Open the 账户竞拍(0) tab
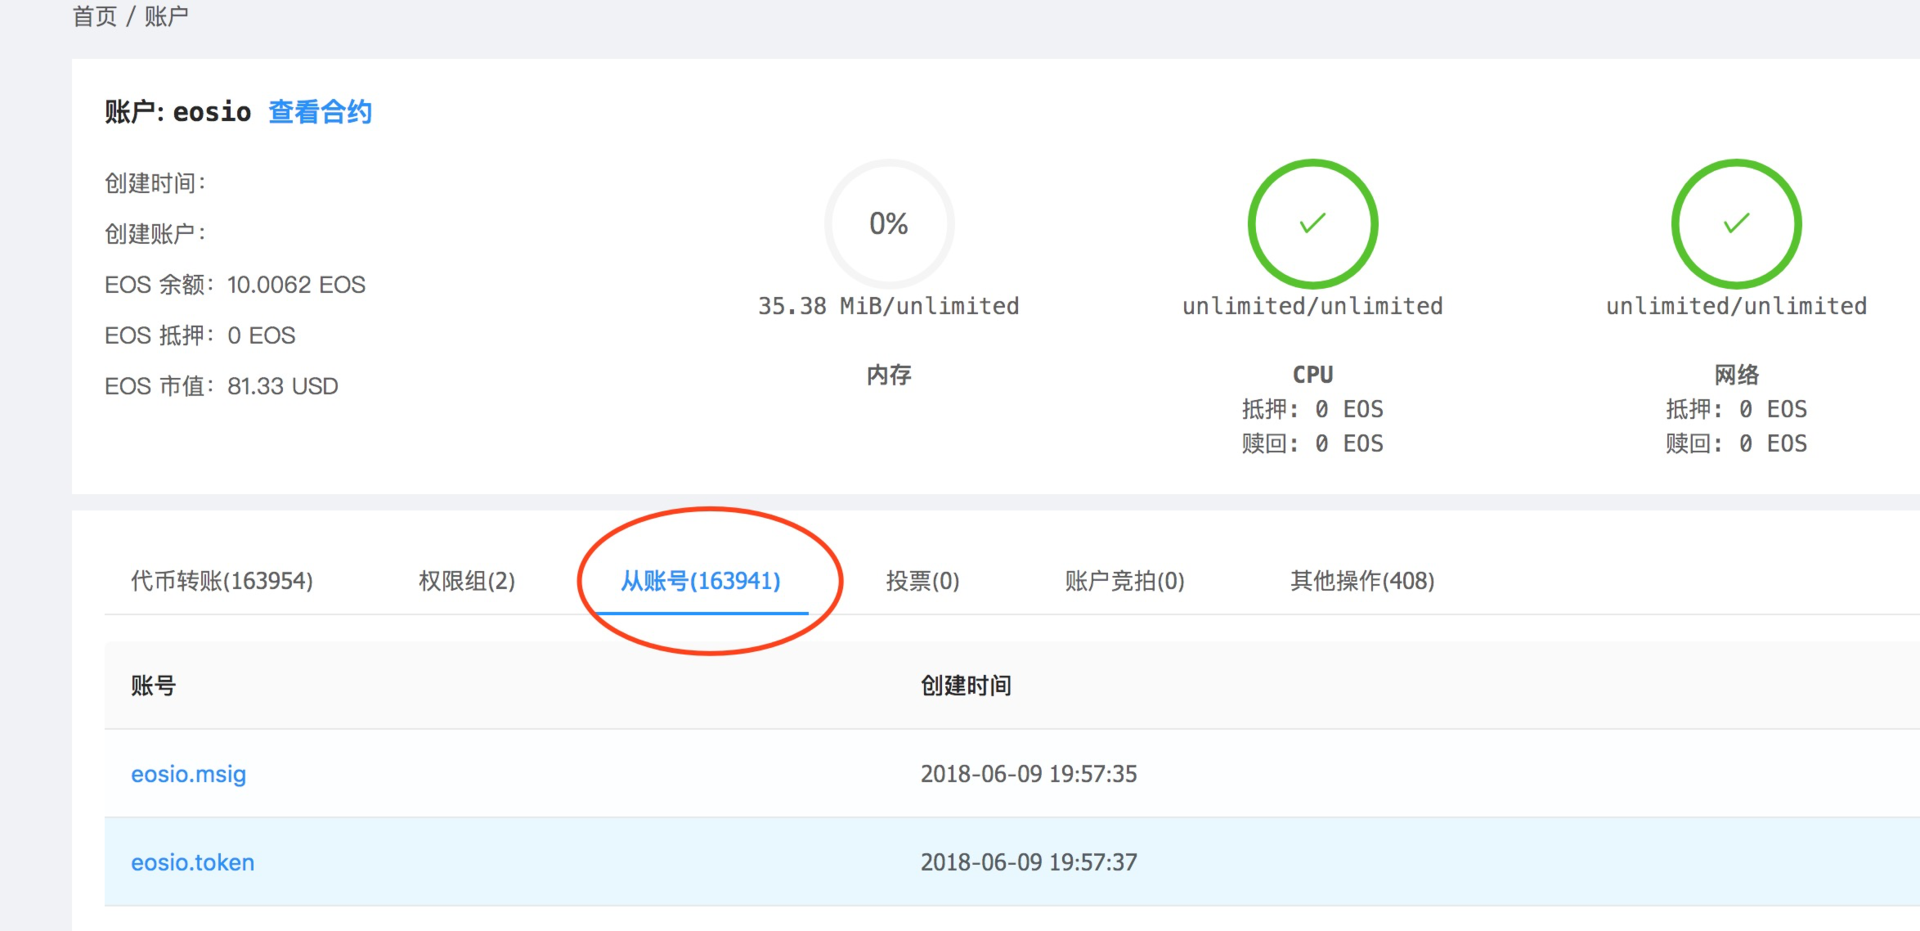Screen dimensions: 1920x931 click(x=1125, y=581)
